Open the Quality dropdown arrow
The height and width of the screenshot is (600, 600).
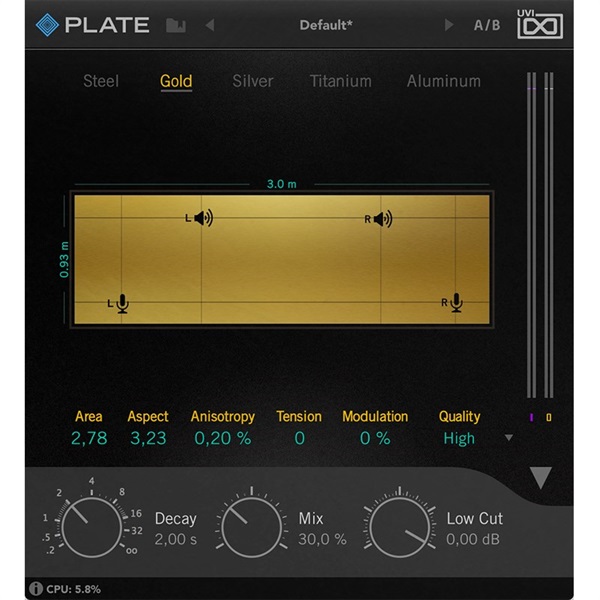(x=509, y=437)
